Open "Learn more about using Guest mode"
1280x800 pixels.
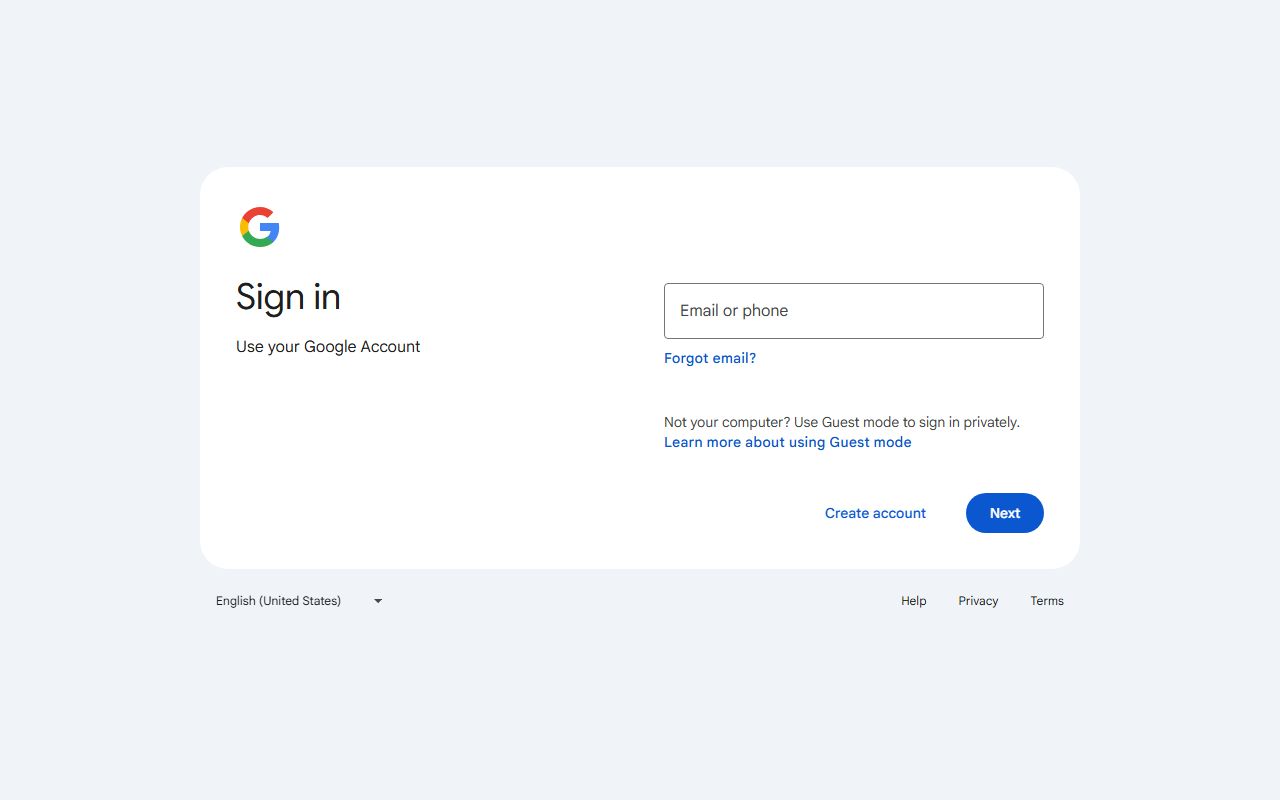tap(787, 442)
